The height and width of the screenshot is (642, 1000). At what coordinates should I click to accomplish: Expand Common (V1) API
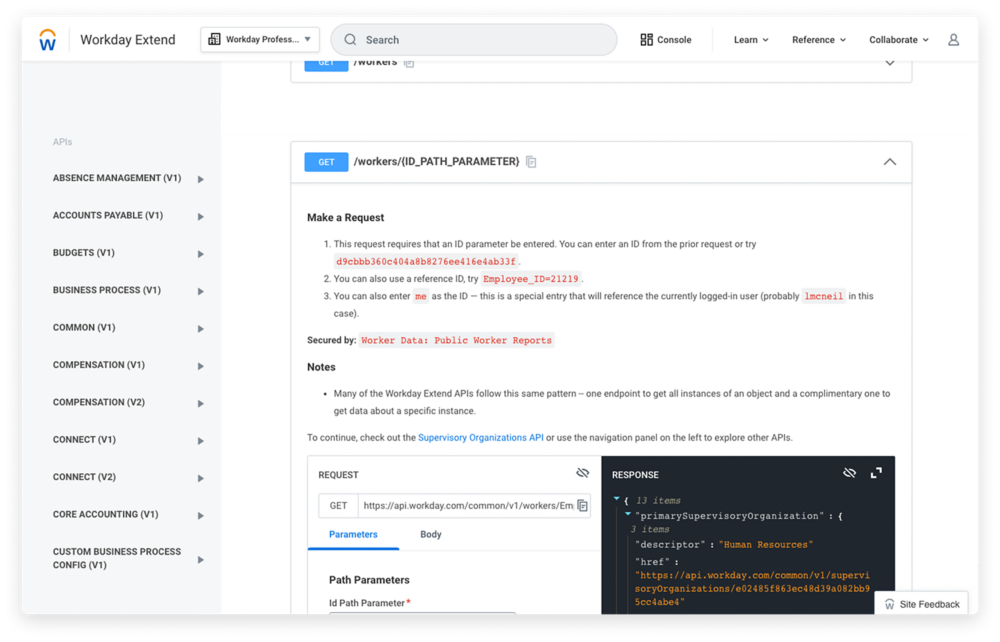201,329
